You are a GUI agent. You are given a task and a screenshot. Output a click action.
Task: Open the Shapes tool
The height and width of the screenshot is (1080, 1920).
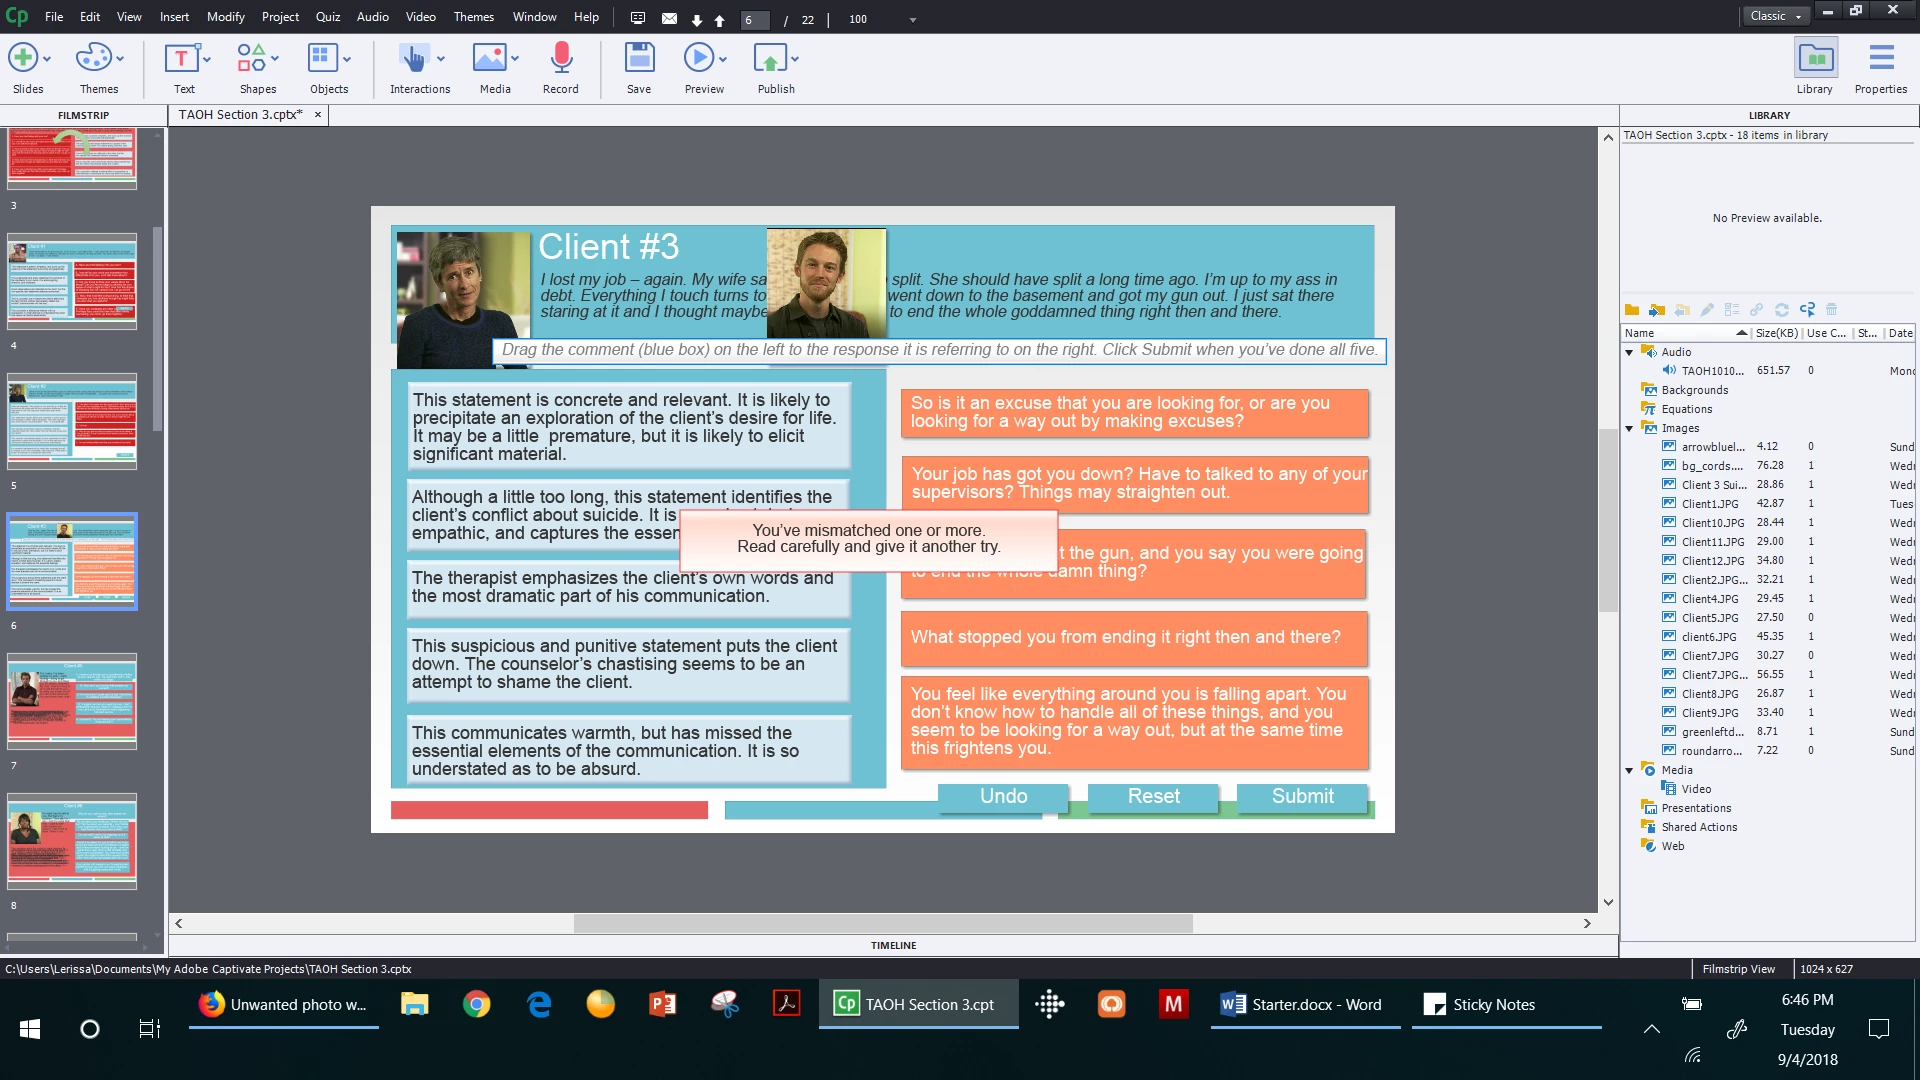[251, 59]
